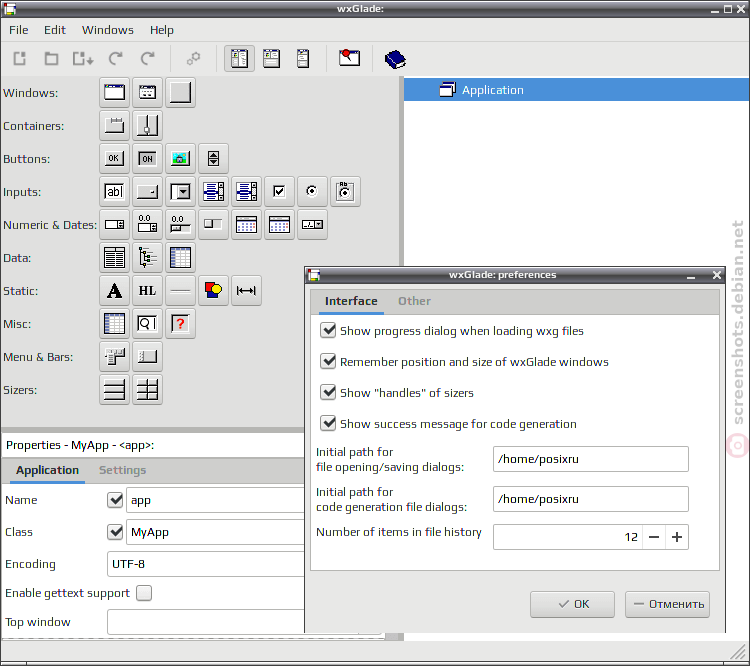
Task: Add a Calendar control widget
Action: [246, 224]
